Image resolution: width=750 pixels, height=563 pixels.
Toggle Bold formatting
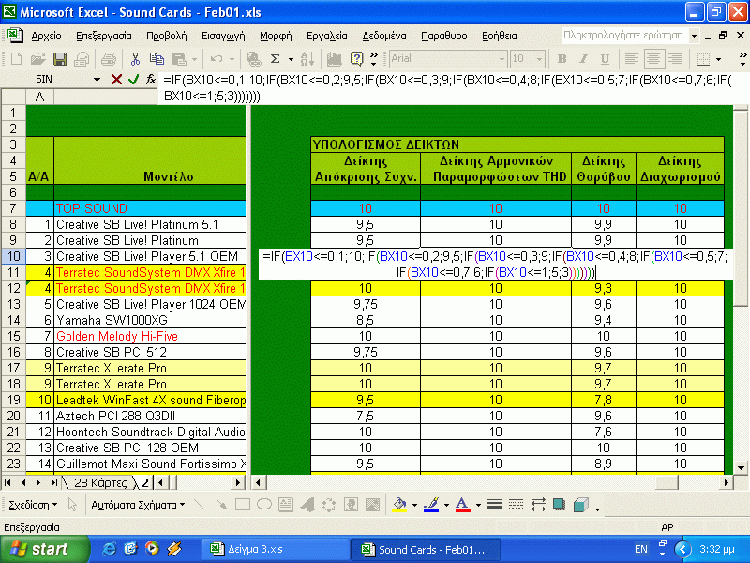(x=562, y=59)
